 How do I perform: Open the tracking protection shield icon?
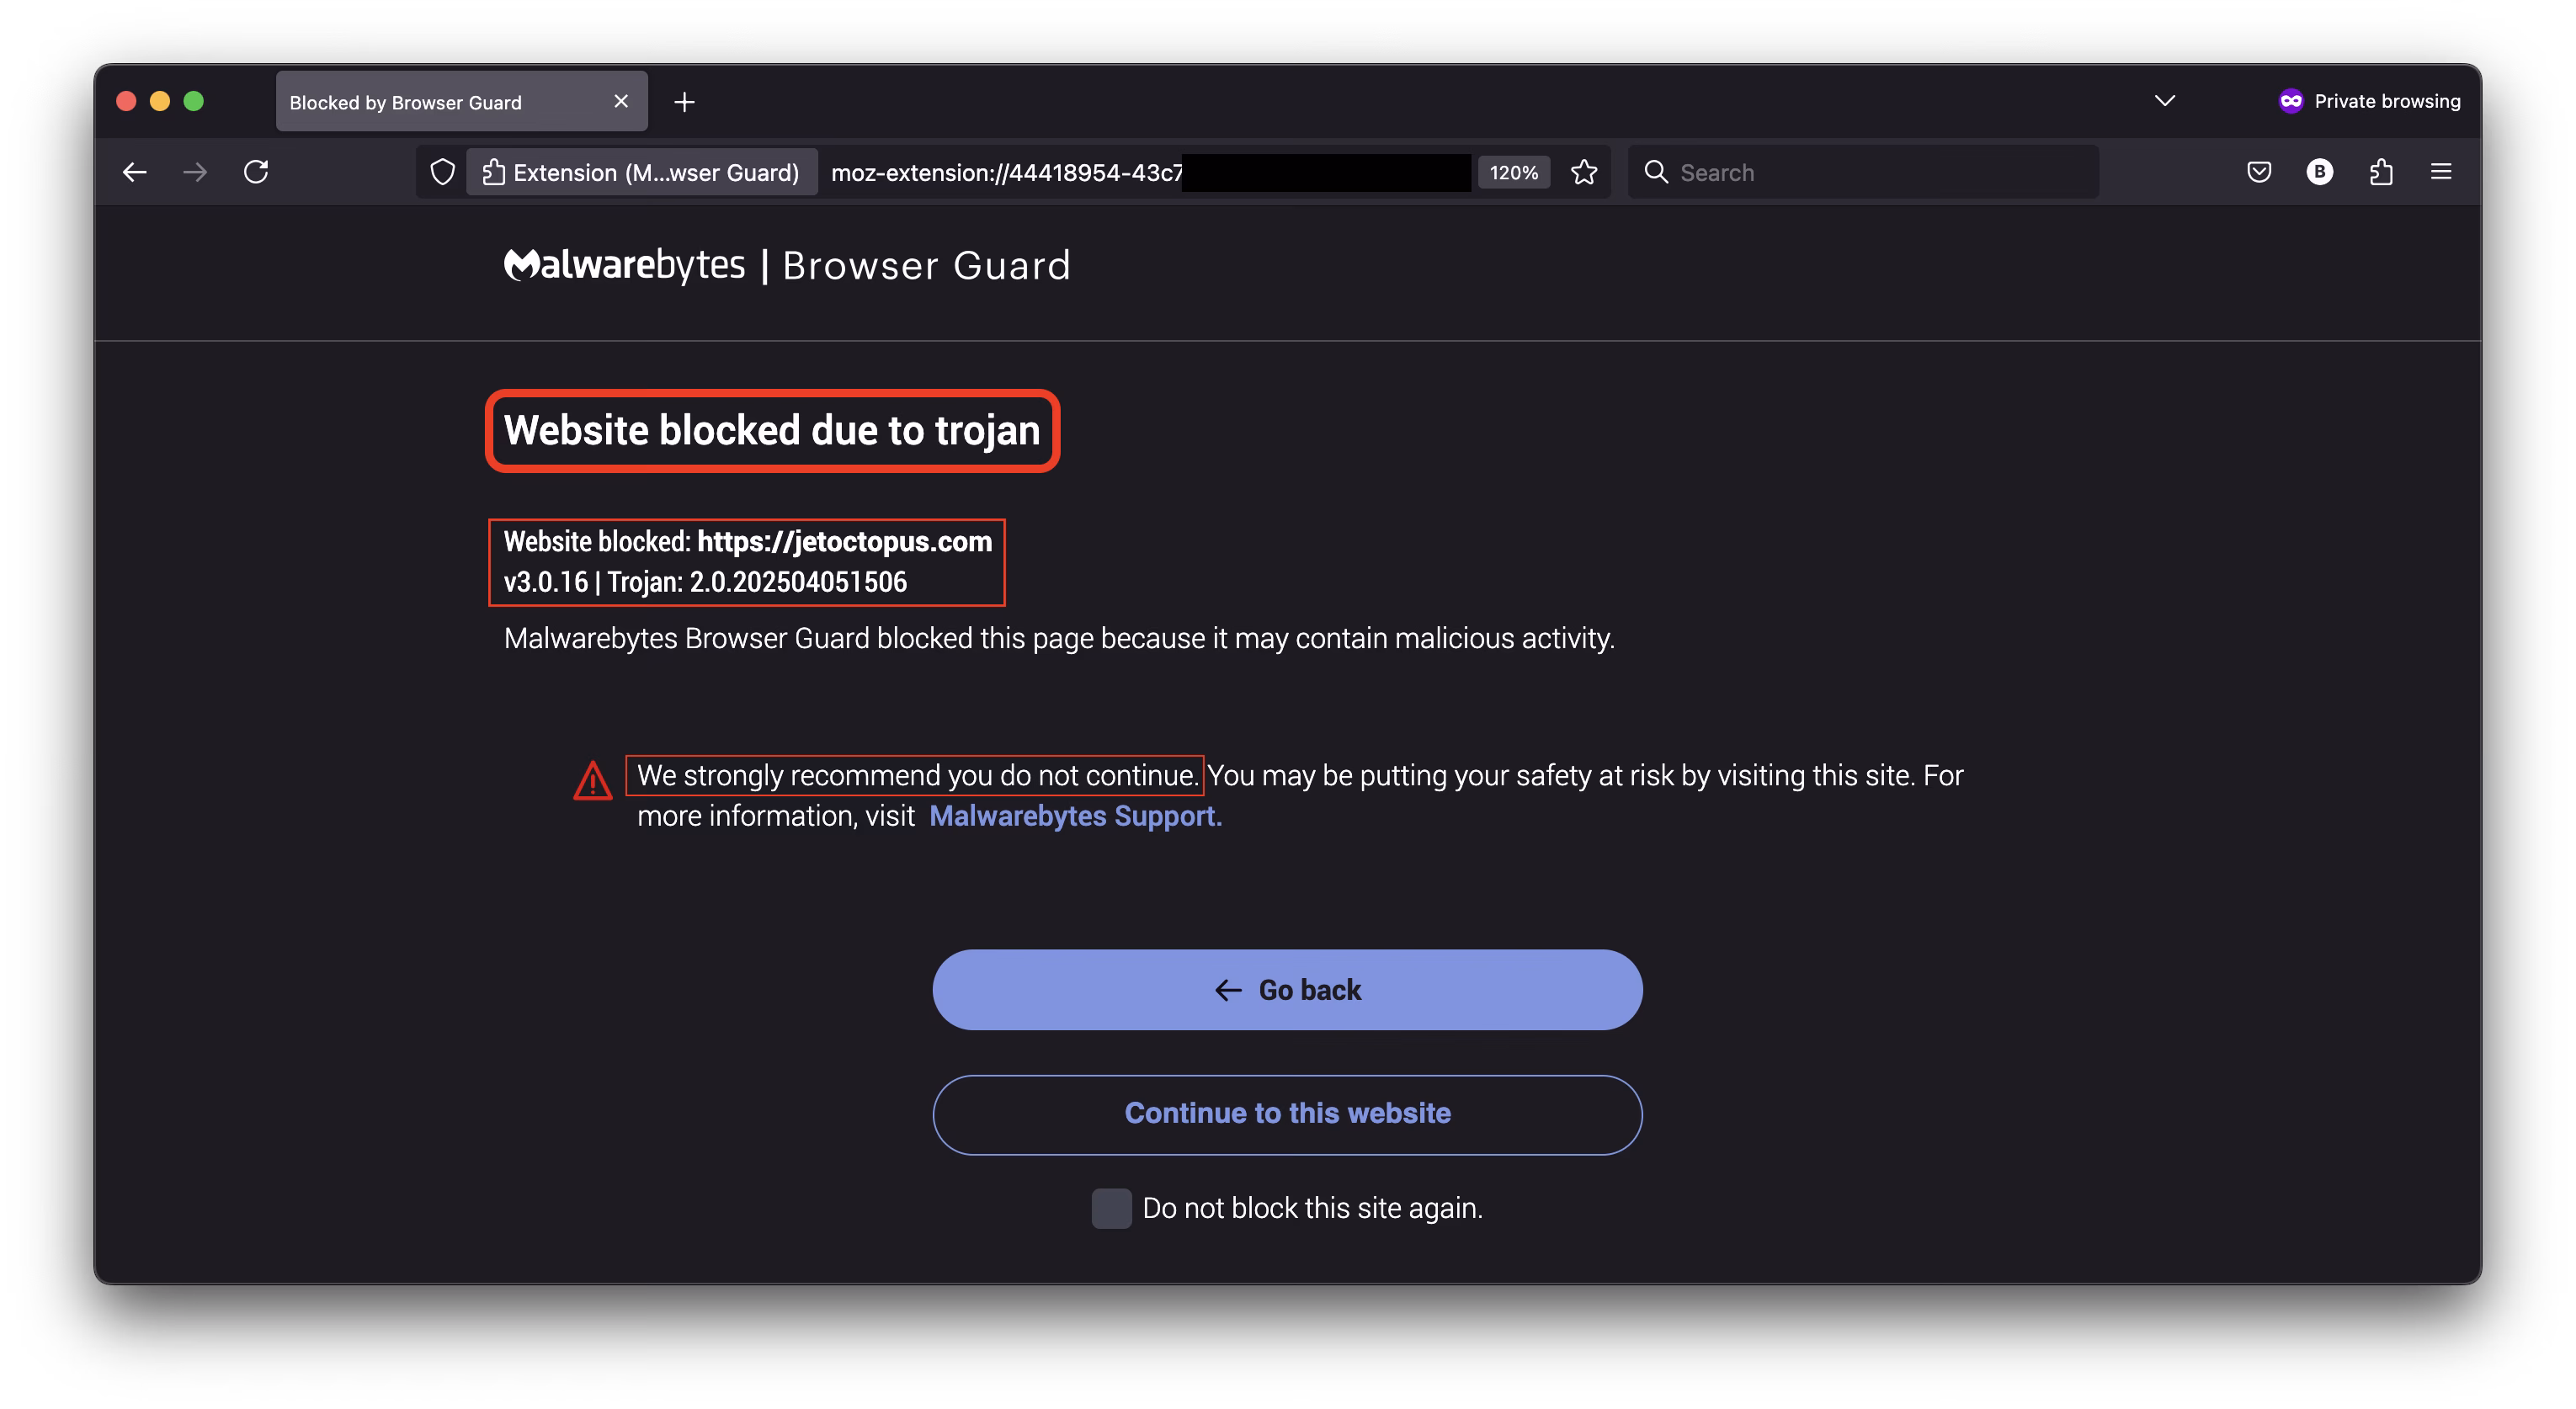pyautogui.click(x=442, y=172)
